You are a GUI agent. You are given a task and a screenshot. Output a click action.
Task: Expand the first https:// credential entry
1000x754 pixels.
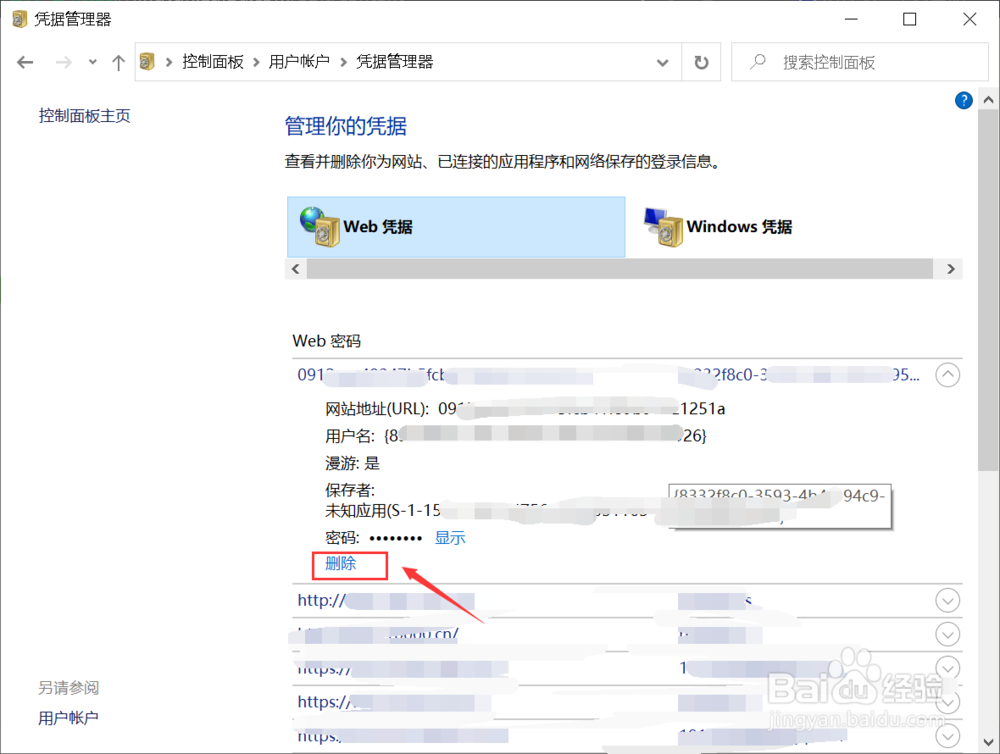947,667
